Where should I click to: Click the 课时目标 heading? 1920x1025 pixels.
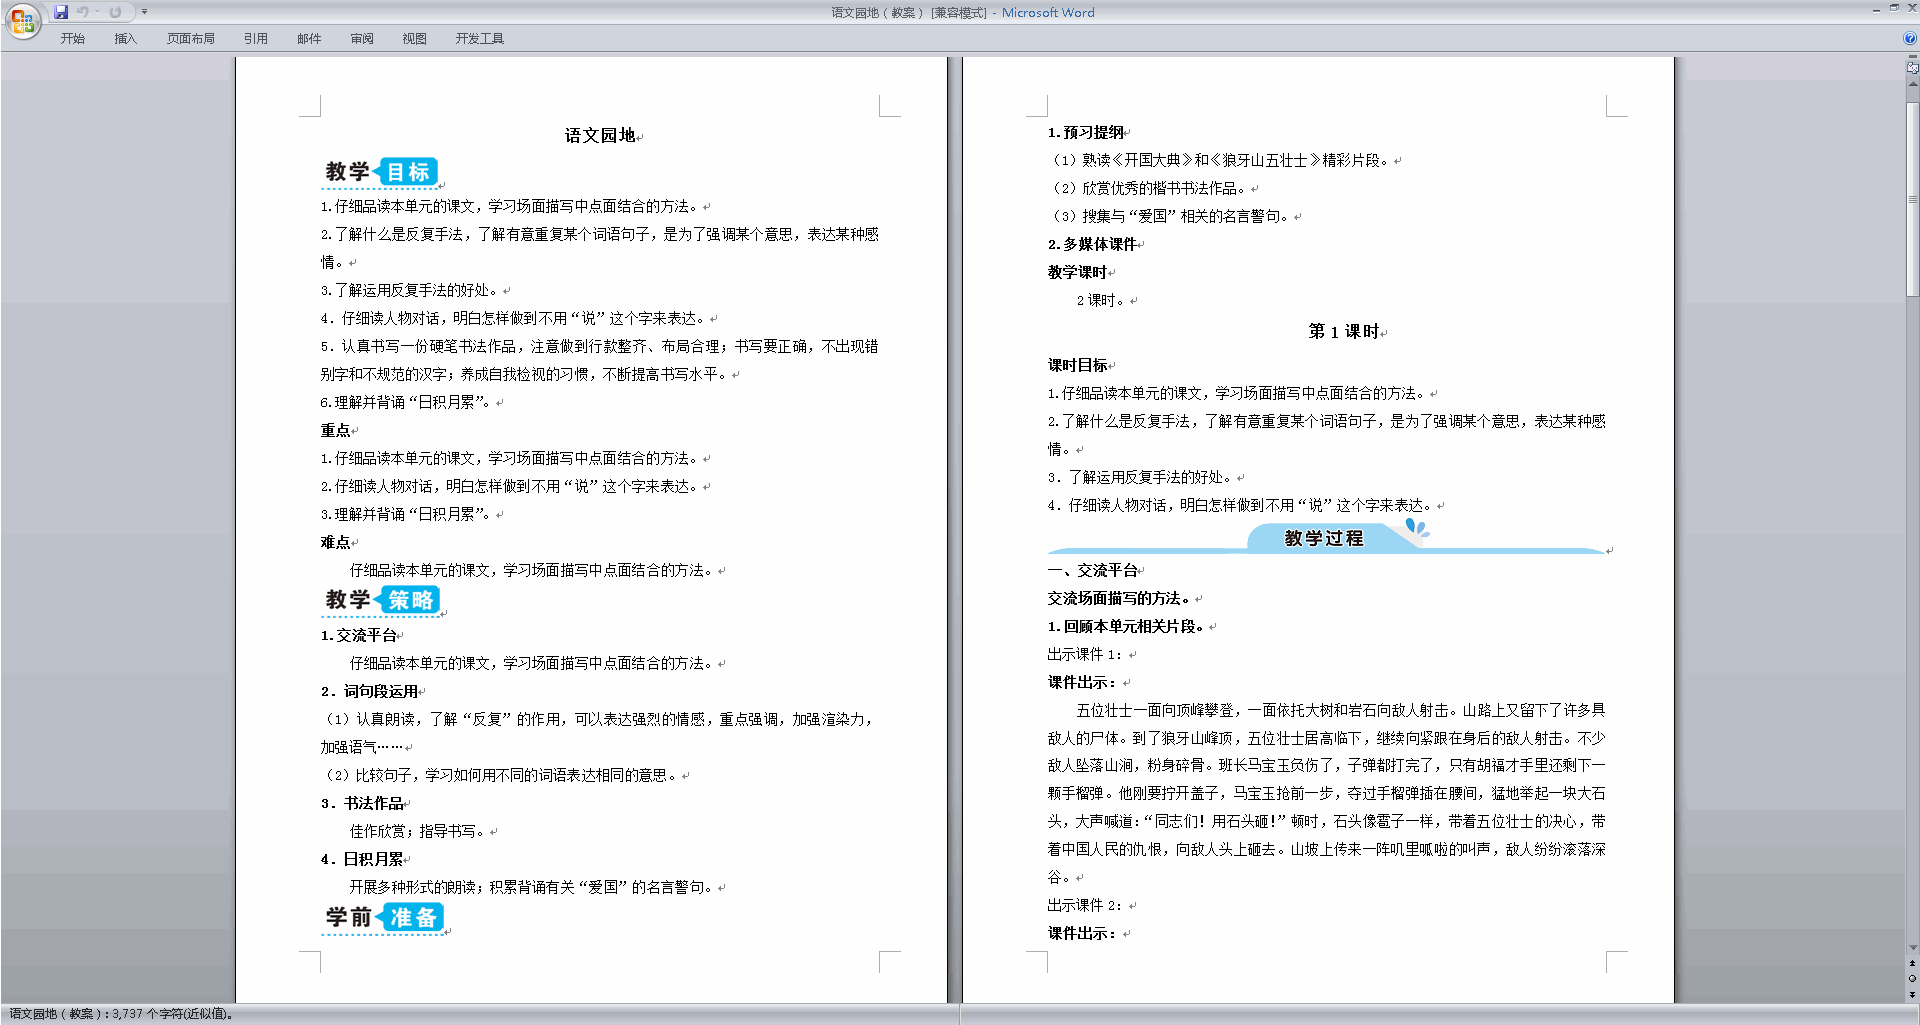pos(1077,365)
